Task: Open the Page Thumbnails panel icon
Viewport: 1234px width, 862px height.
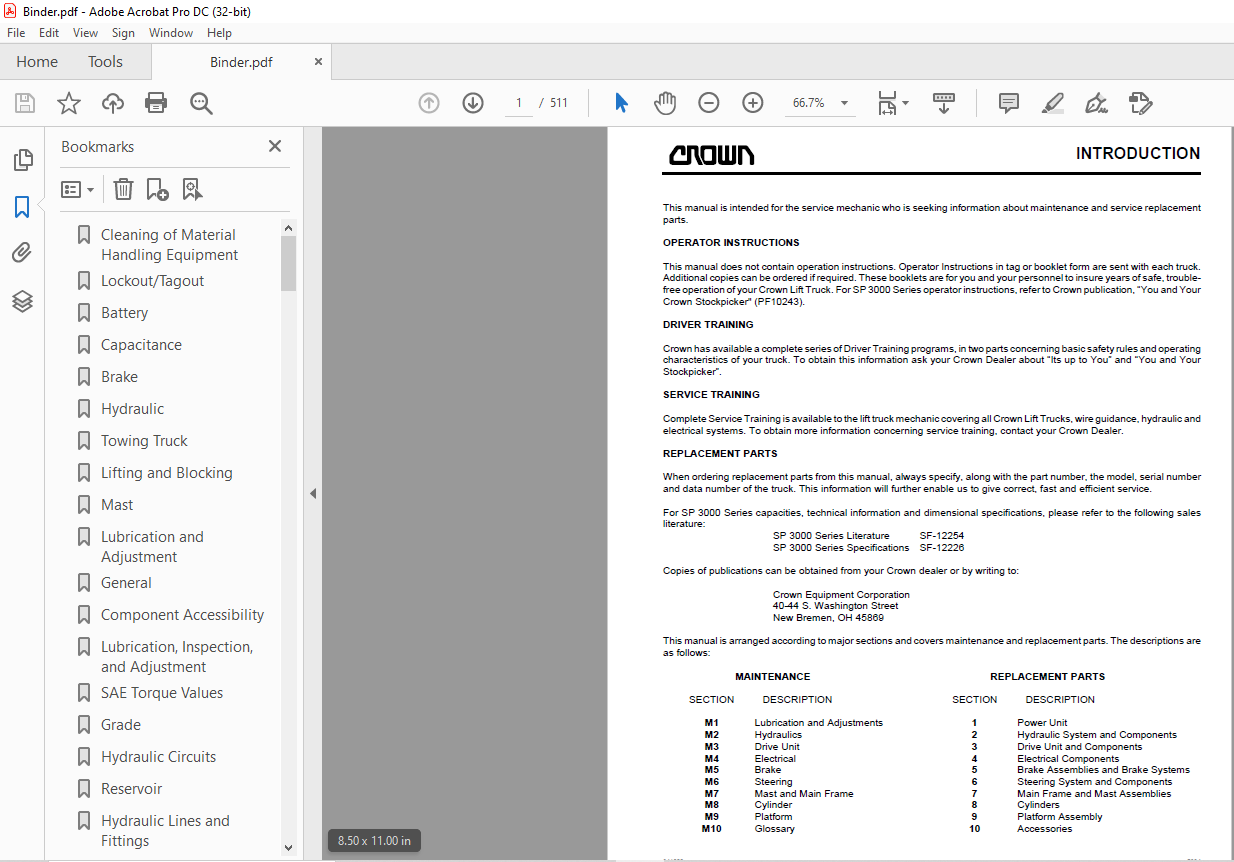Action: pyautogui.click(x=22, y=159)
